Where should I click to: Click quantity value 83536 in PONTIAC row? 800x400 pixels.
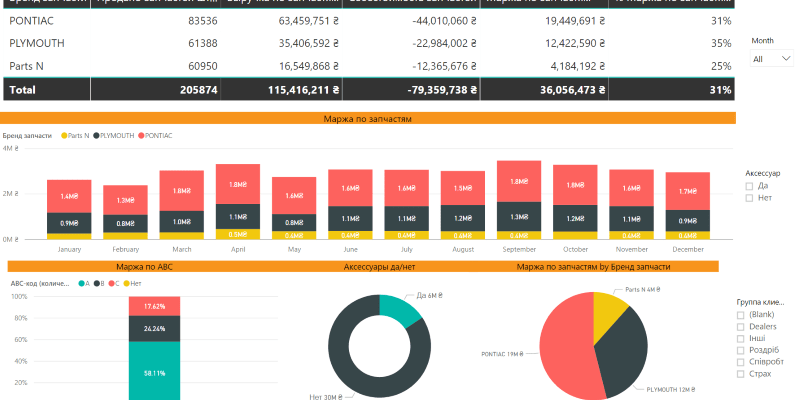click(x=203, y=21)
